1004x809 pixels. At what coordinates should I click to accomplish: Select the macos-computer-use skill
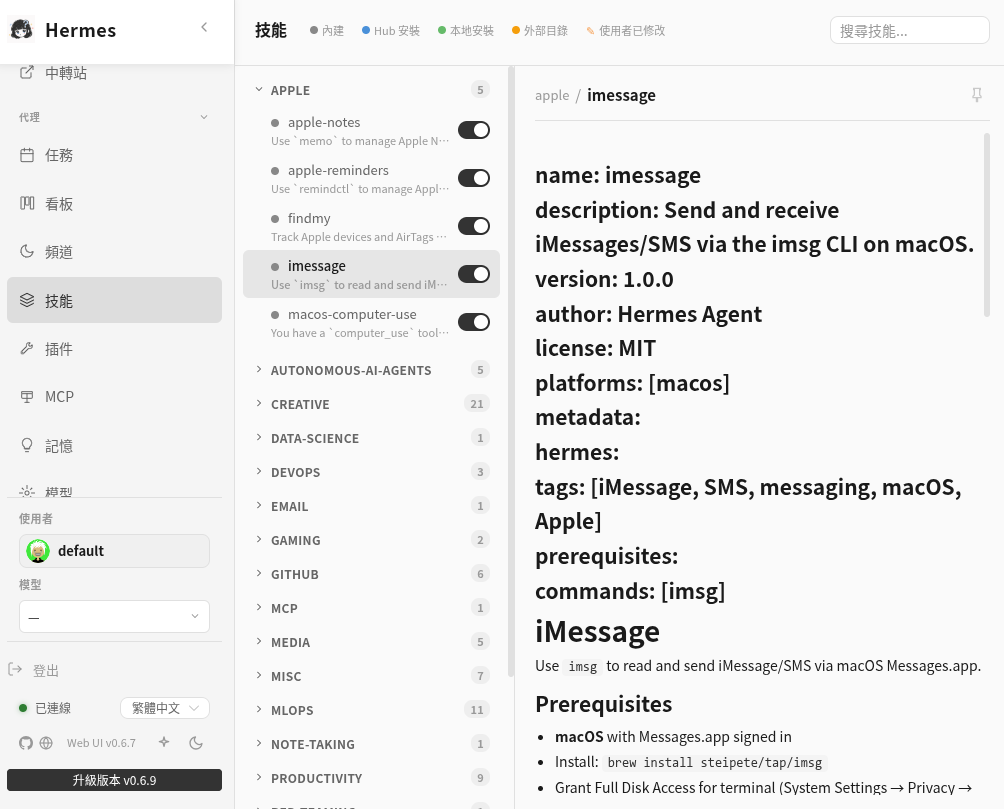[x=359, y=323]
